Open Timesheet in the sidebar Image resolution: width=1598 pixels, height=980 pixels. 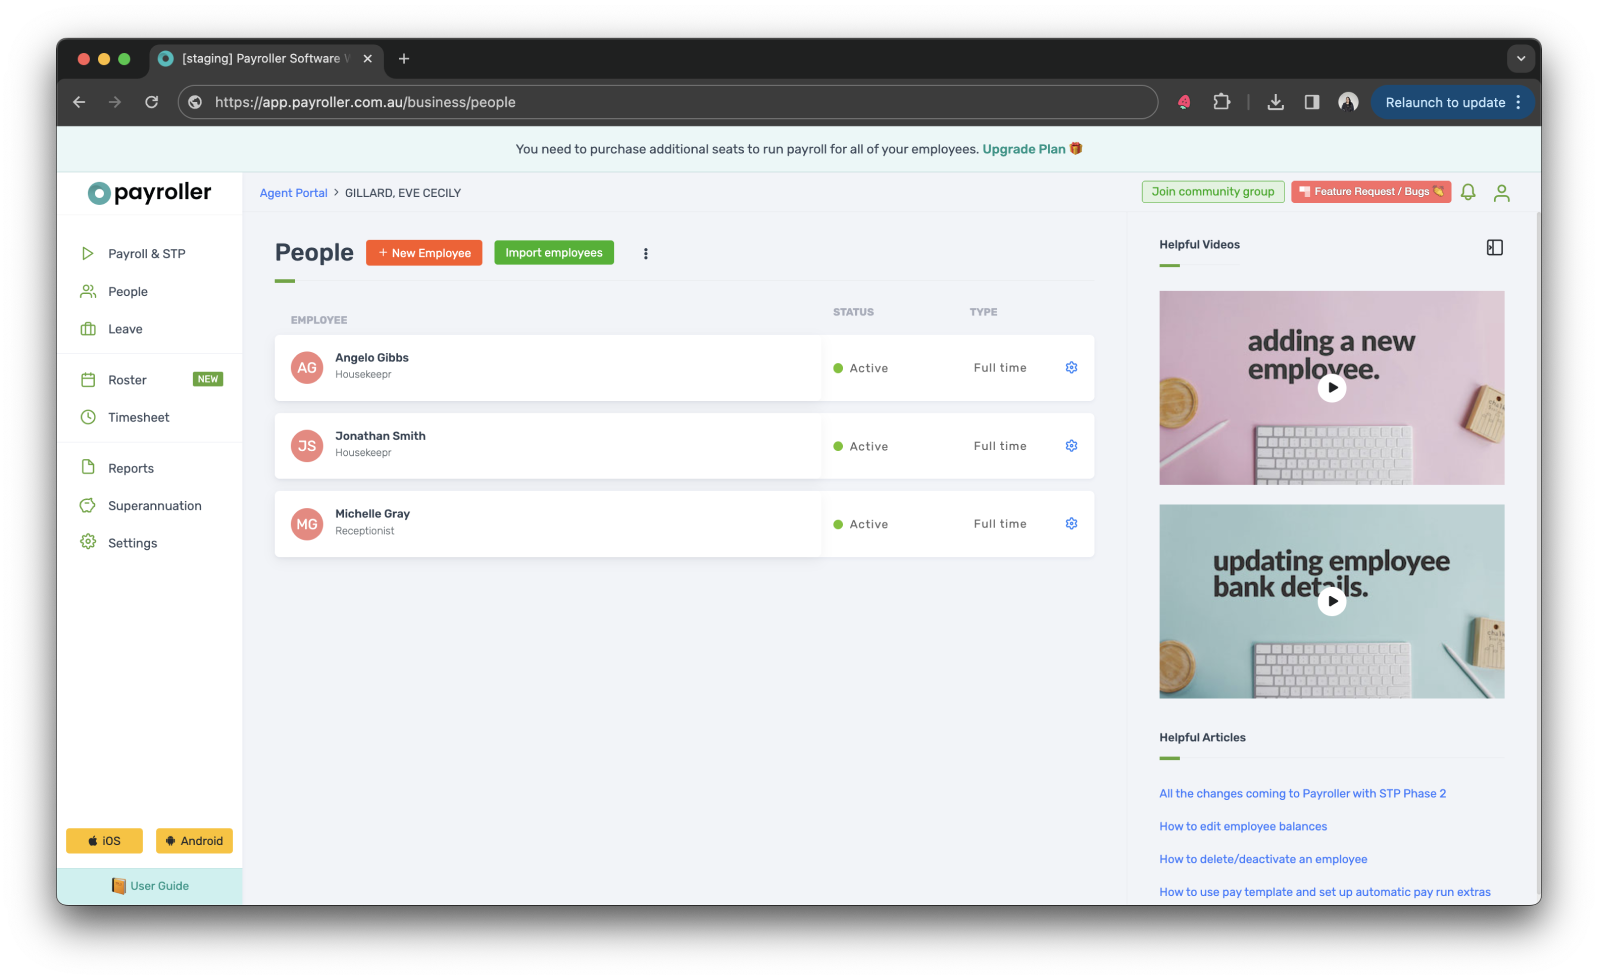tap(138, 417)
